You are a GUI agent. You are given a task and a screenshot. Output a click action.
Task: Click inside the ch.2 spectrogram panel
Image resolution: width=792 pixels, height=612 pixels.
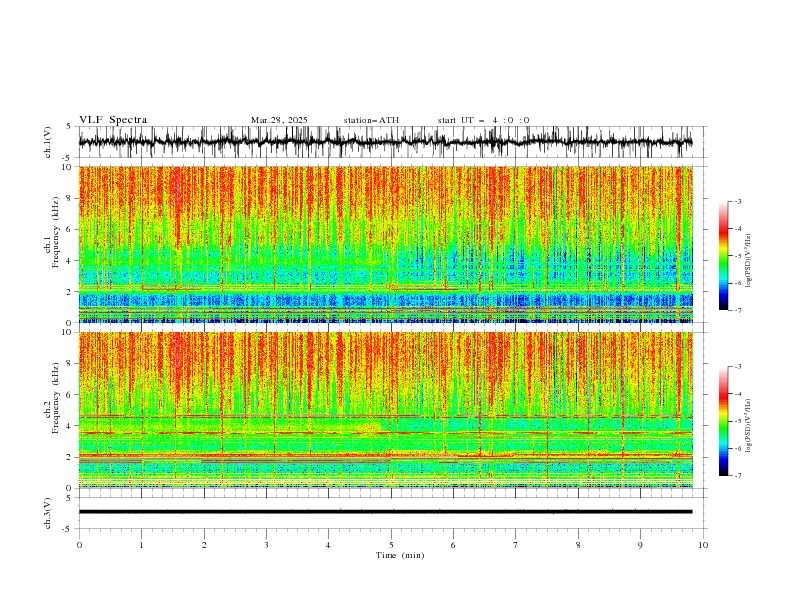click(x=385, y=410)
